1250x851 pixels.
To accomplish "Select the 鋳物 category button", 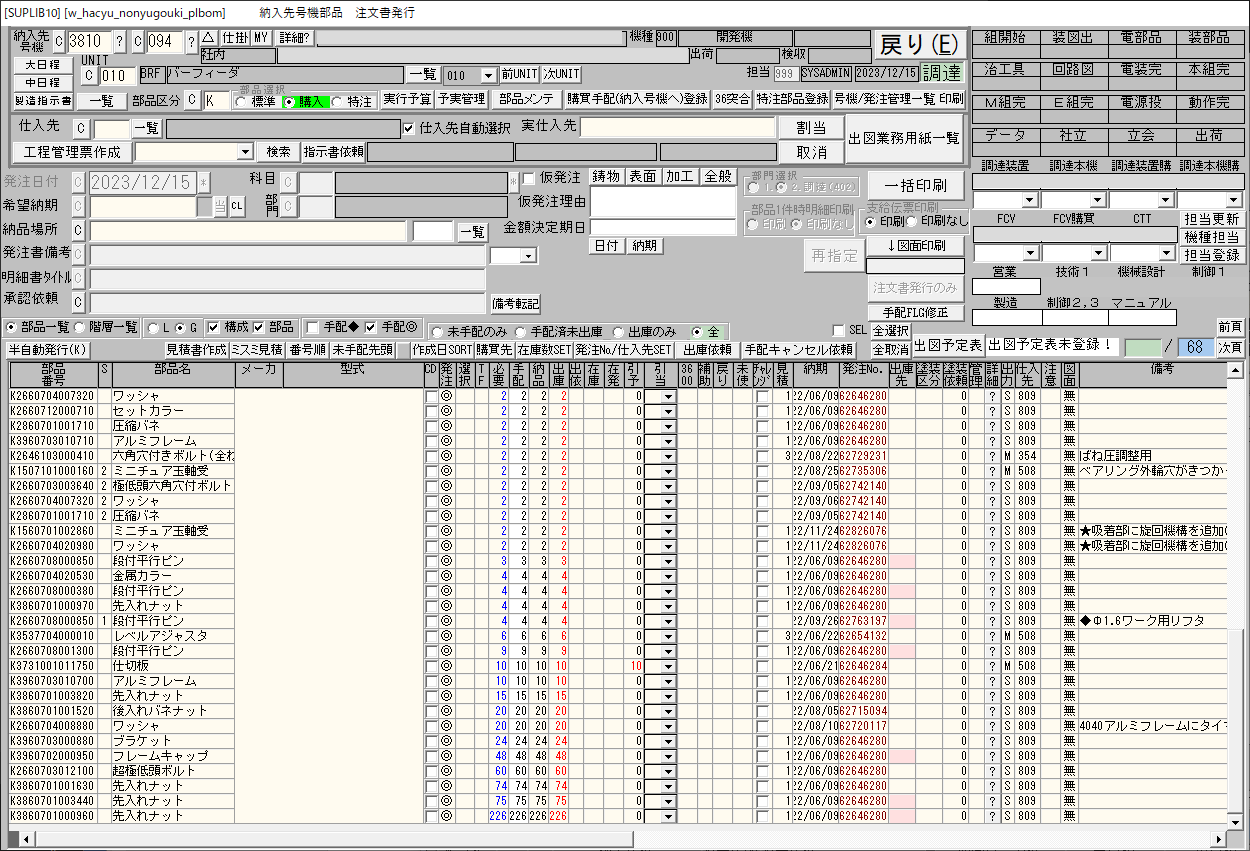I will (x=606, y=177).
